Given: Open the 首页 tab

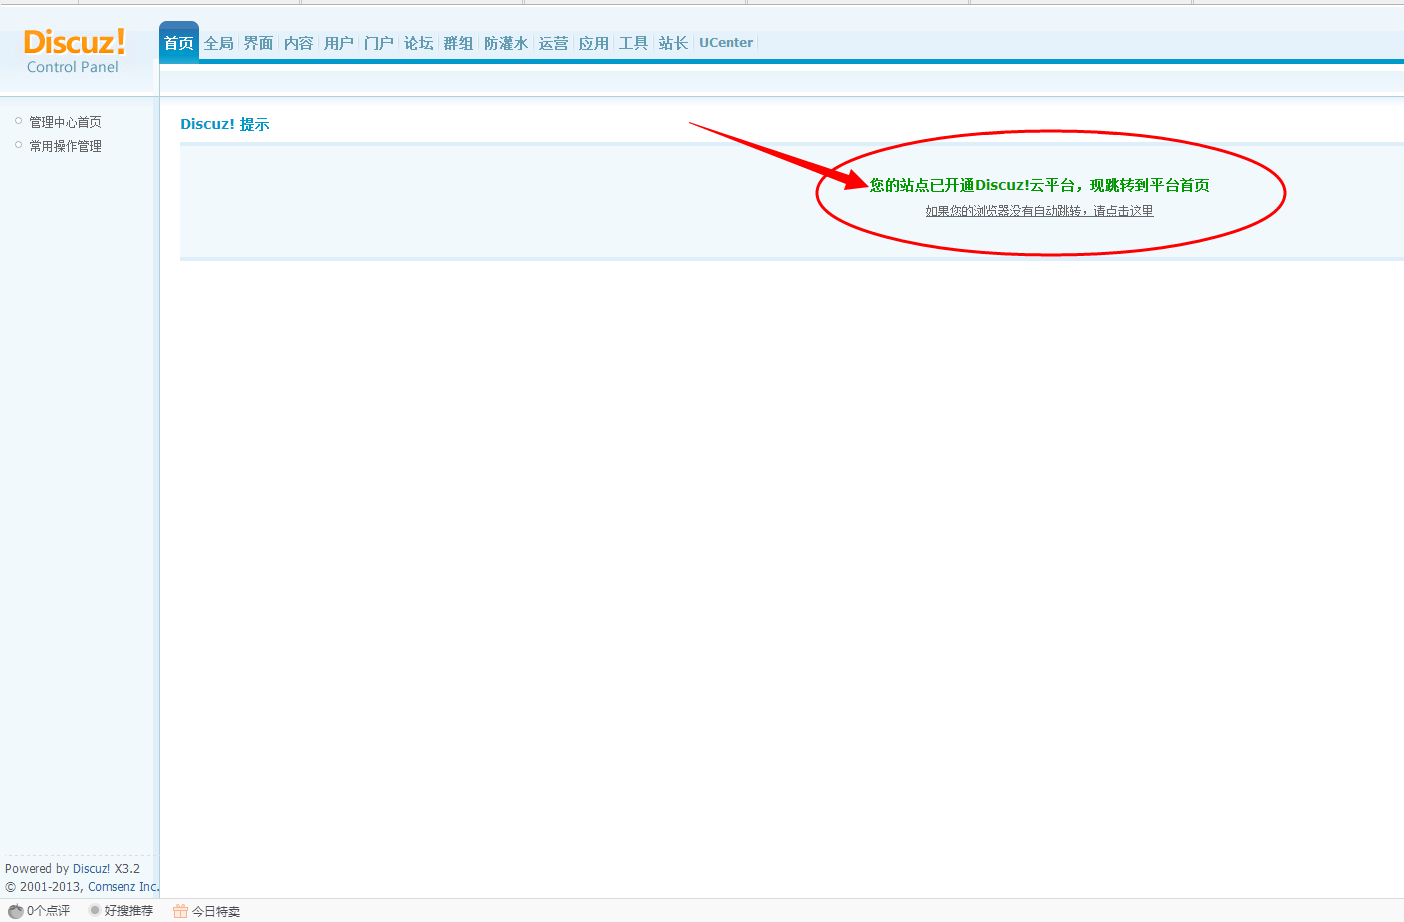Looking at the screenshot, I should [x=179, y=43].
